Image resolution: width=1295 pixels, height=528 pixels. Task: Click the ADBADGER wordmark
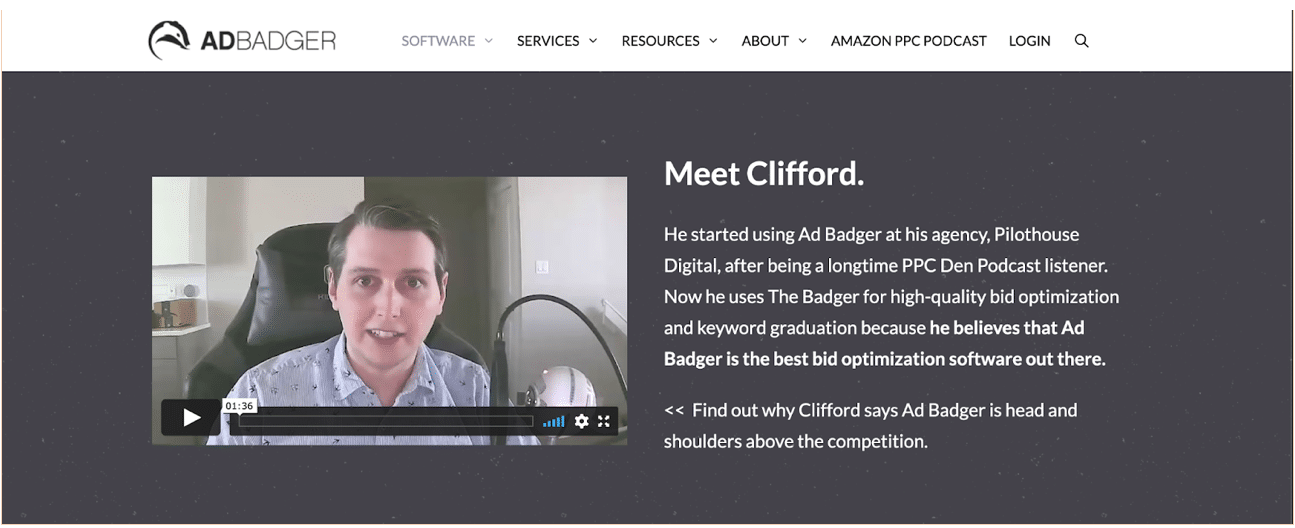(268, 41)
